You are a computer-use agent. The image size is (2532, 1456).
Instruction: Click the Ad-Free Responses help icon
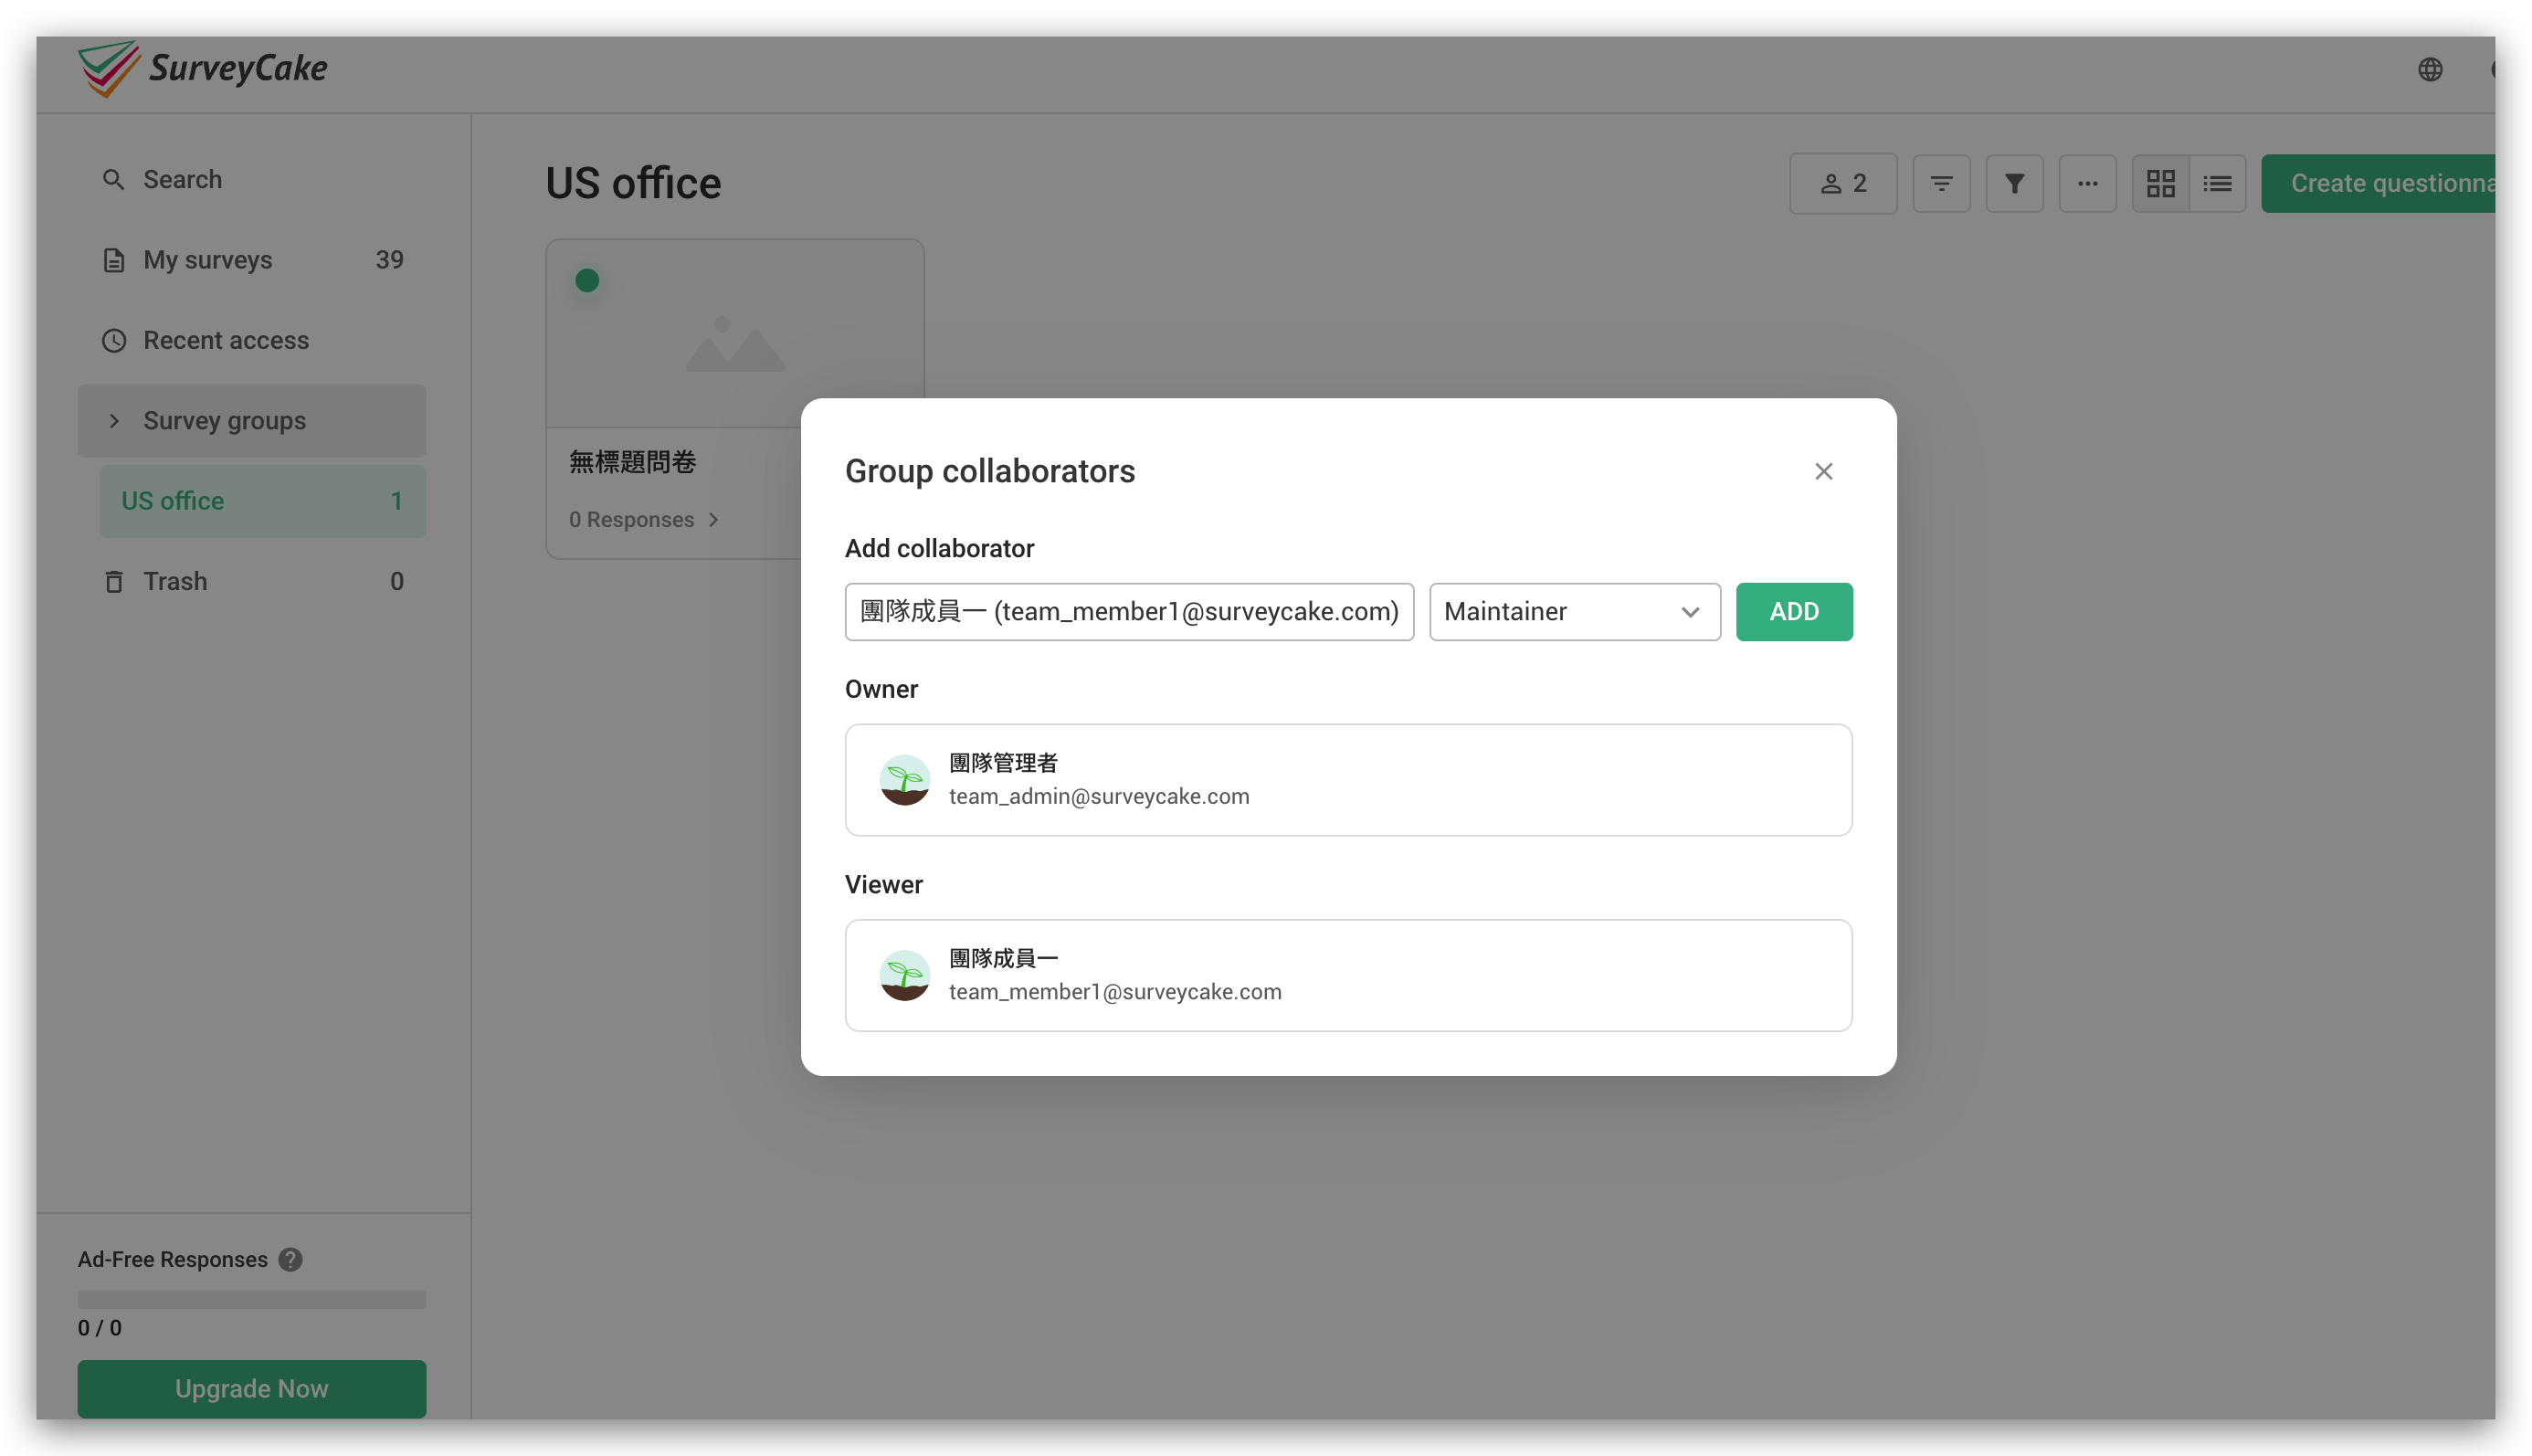291,1259
